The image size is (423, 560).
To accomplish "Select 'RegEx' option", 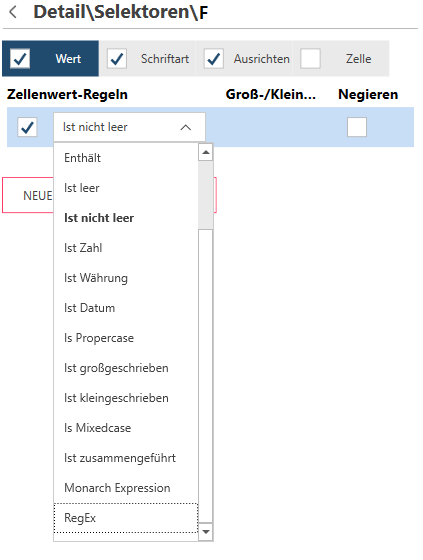I will point(126,518).
